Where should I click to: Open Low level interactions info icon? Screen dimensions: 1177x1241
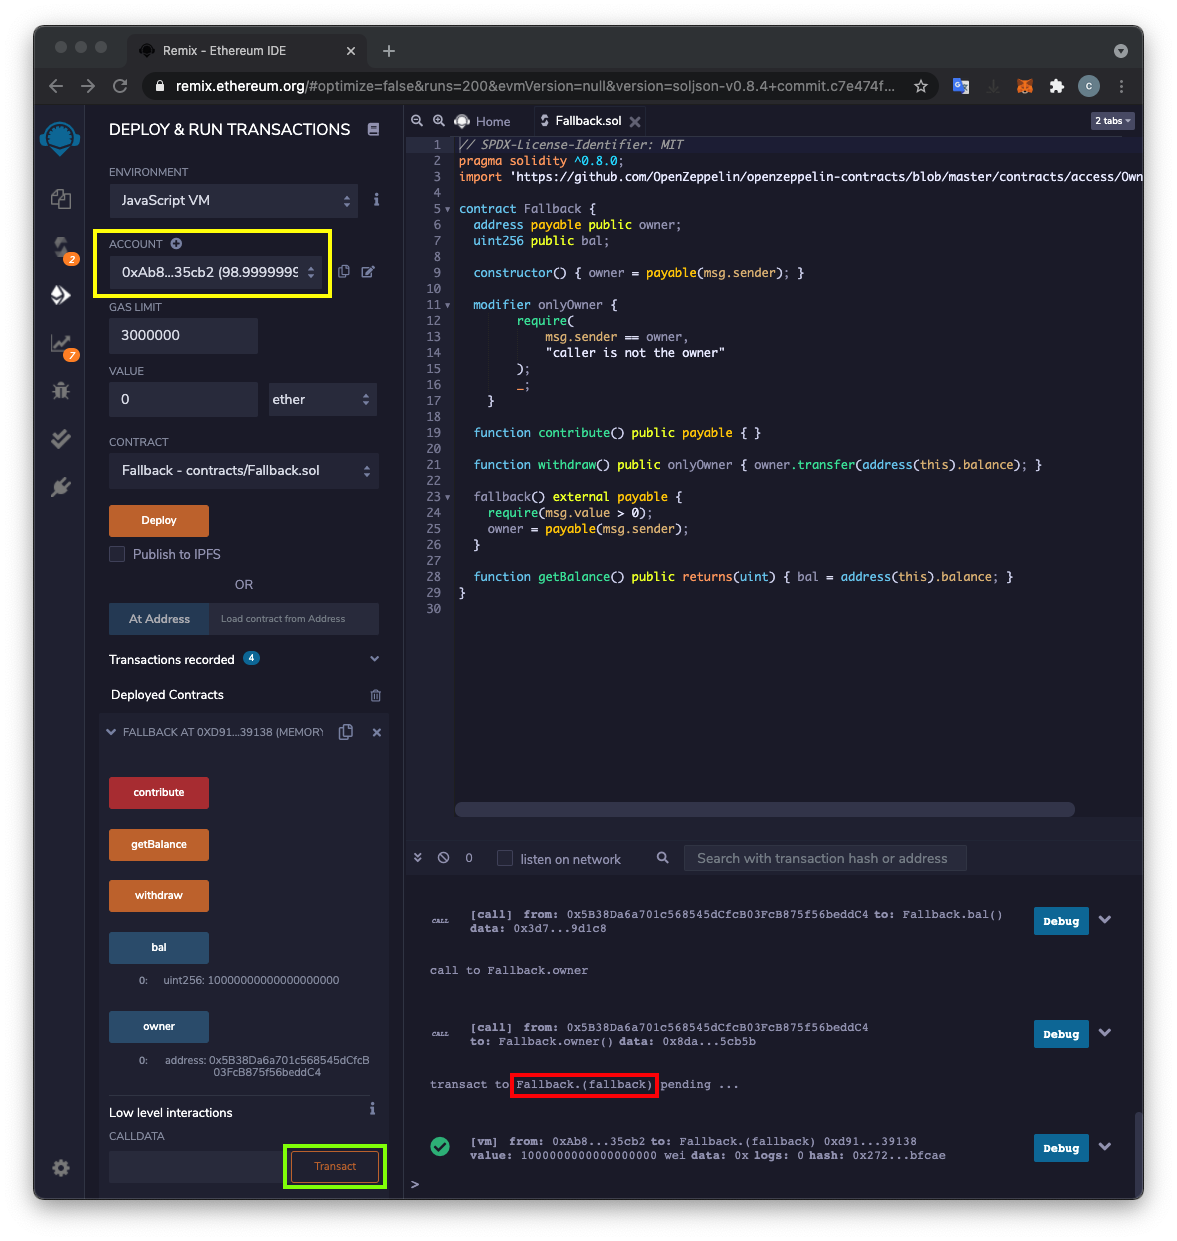[372, 1109]
